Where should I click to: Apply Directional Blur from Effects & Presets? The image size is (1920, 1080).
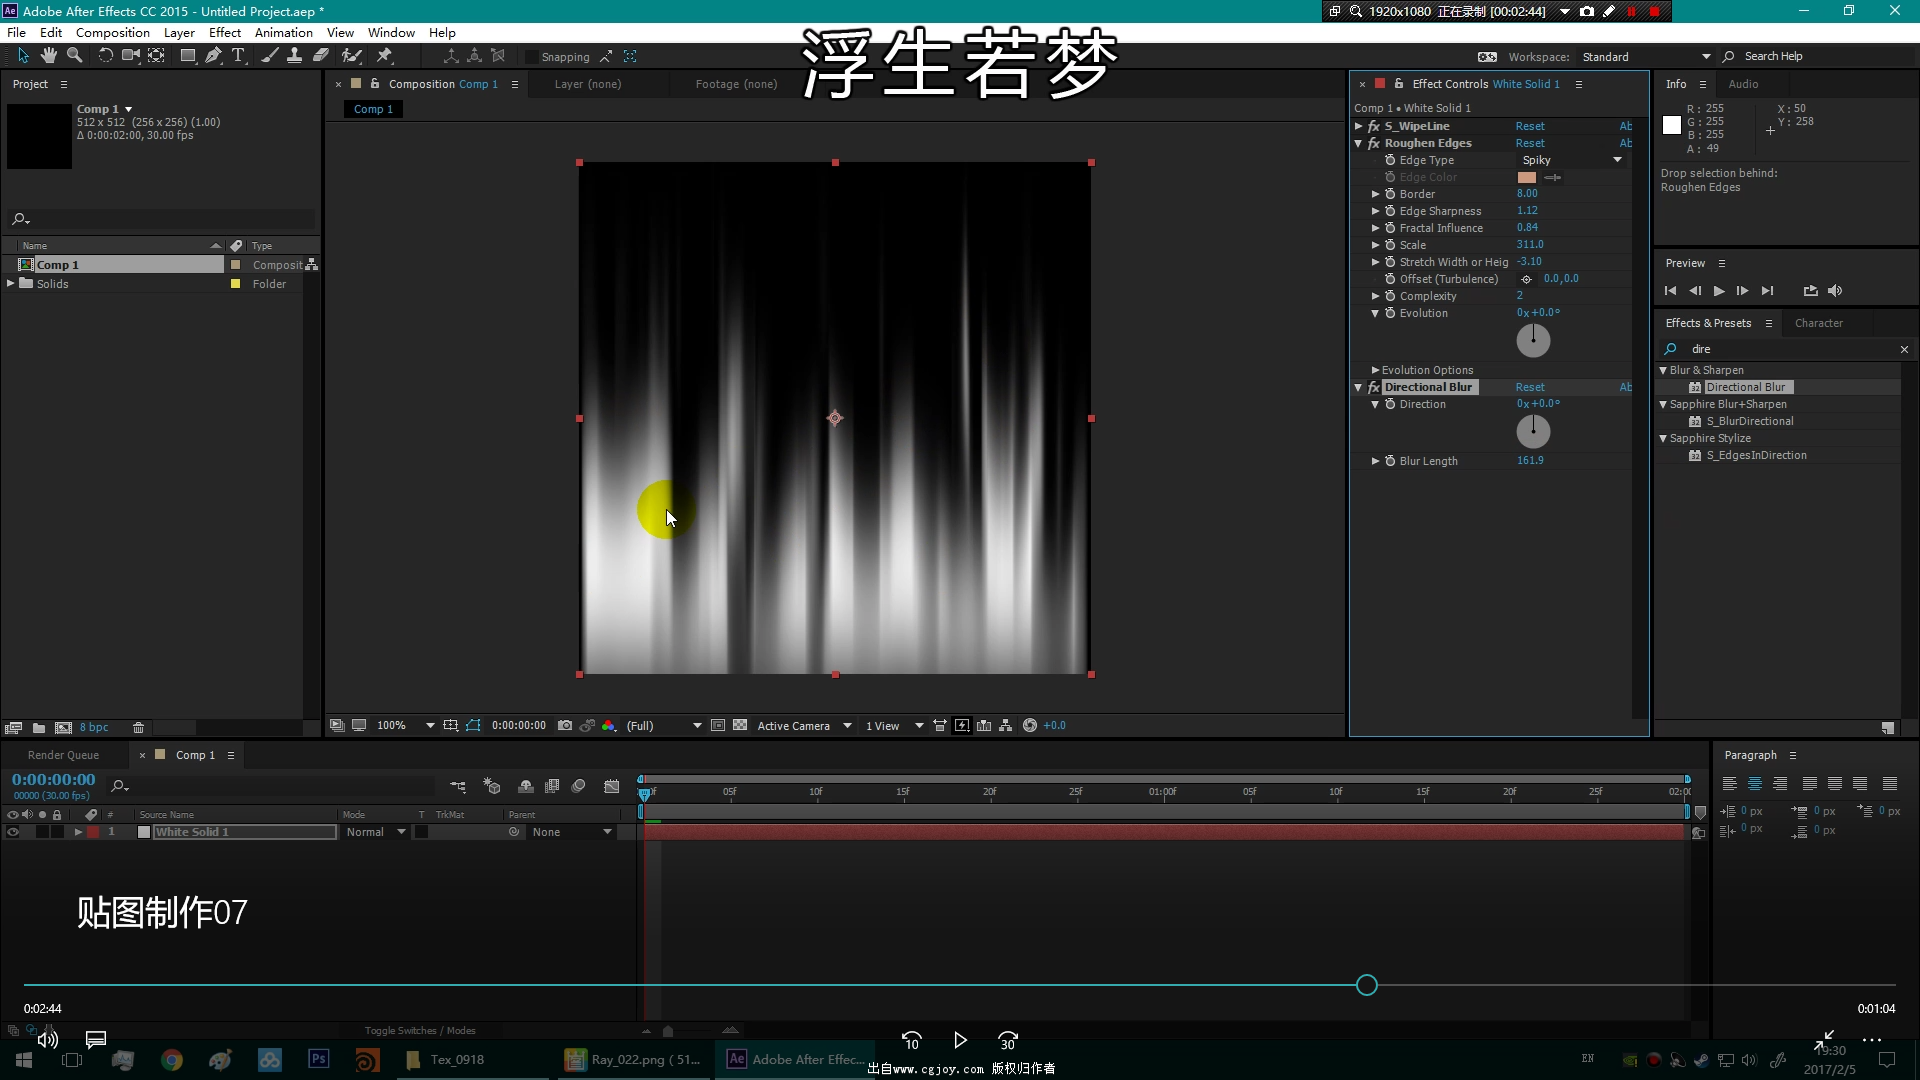(1745, 387)
